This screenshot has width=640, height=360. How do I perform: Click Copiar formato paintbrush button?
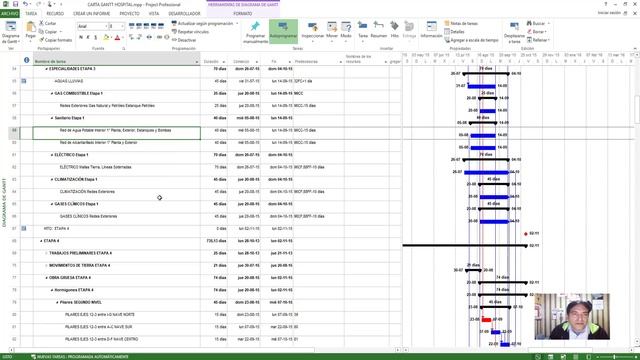pyautogui.click(x=56, y=40)
